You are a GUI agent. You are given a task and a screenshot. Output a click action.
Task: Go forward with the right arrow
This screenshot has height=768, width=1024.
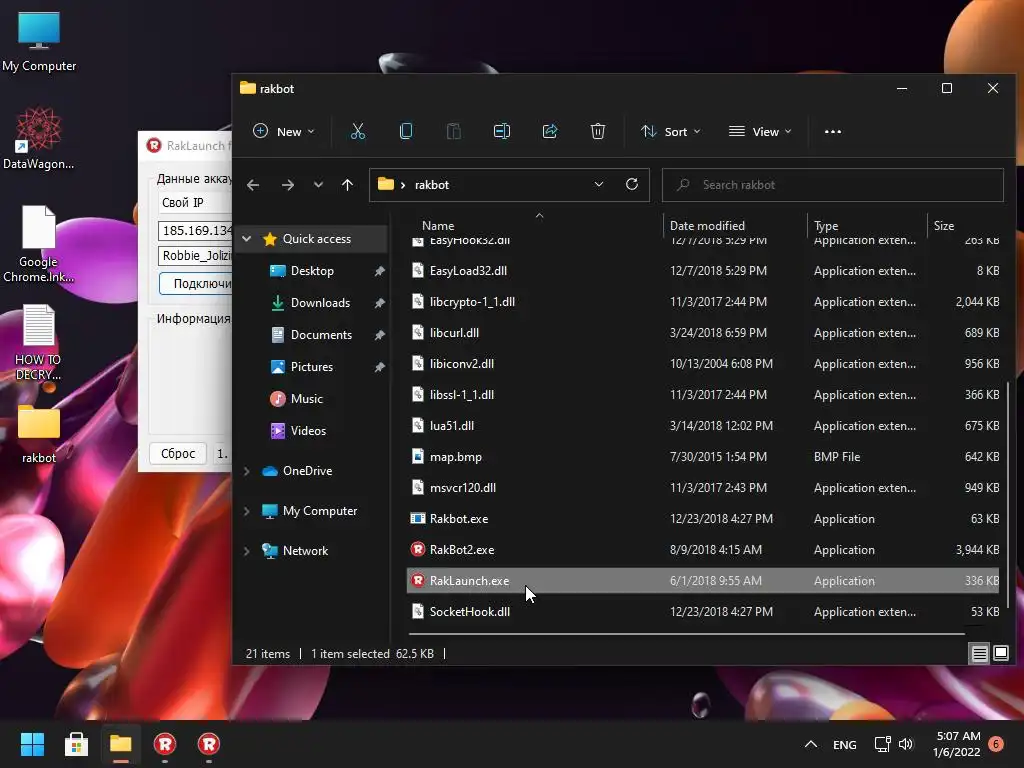click(x=287, y=185)
